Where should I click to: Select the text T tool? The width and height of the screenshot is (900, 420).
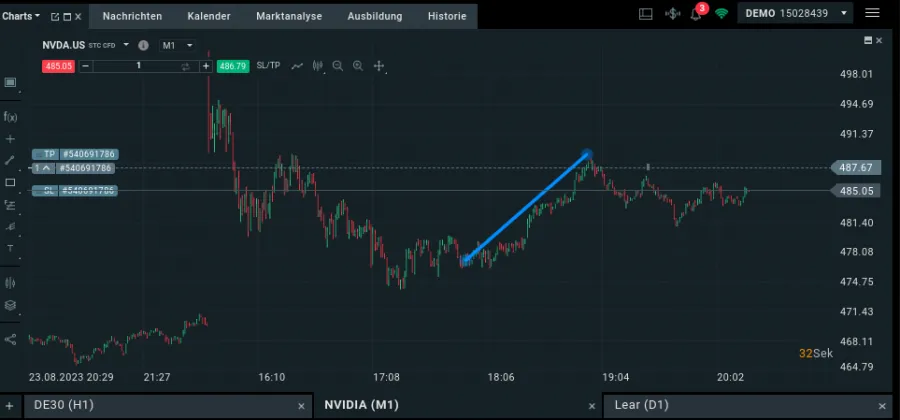coord(10,248)
